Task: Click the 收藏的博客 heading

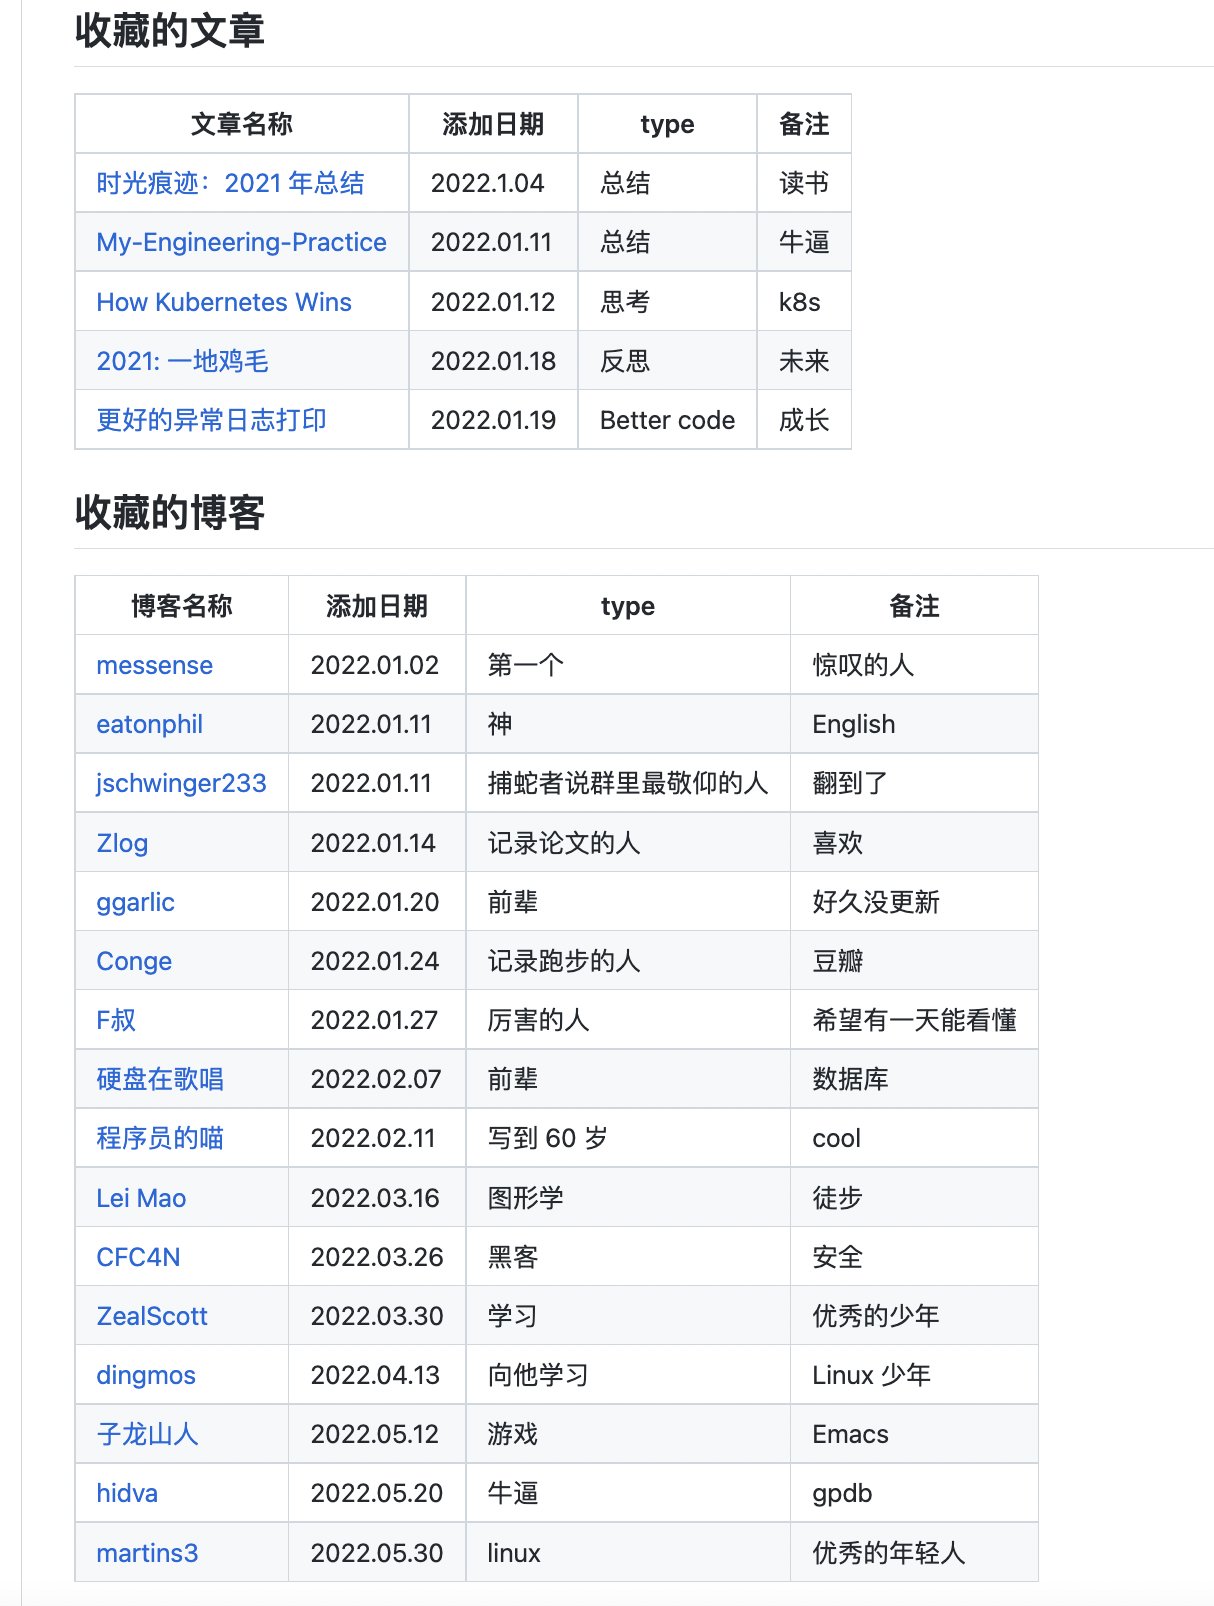Action: (x=169, y=513)
